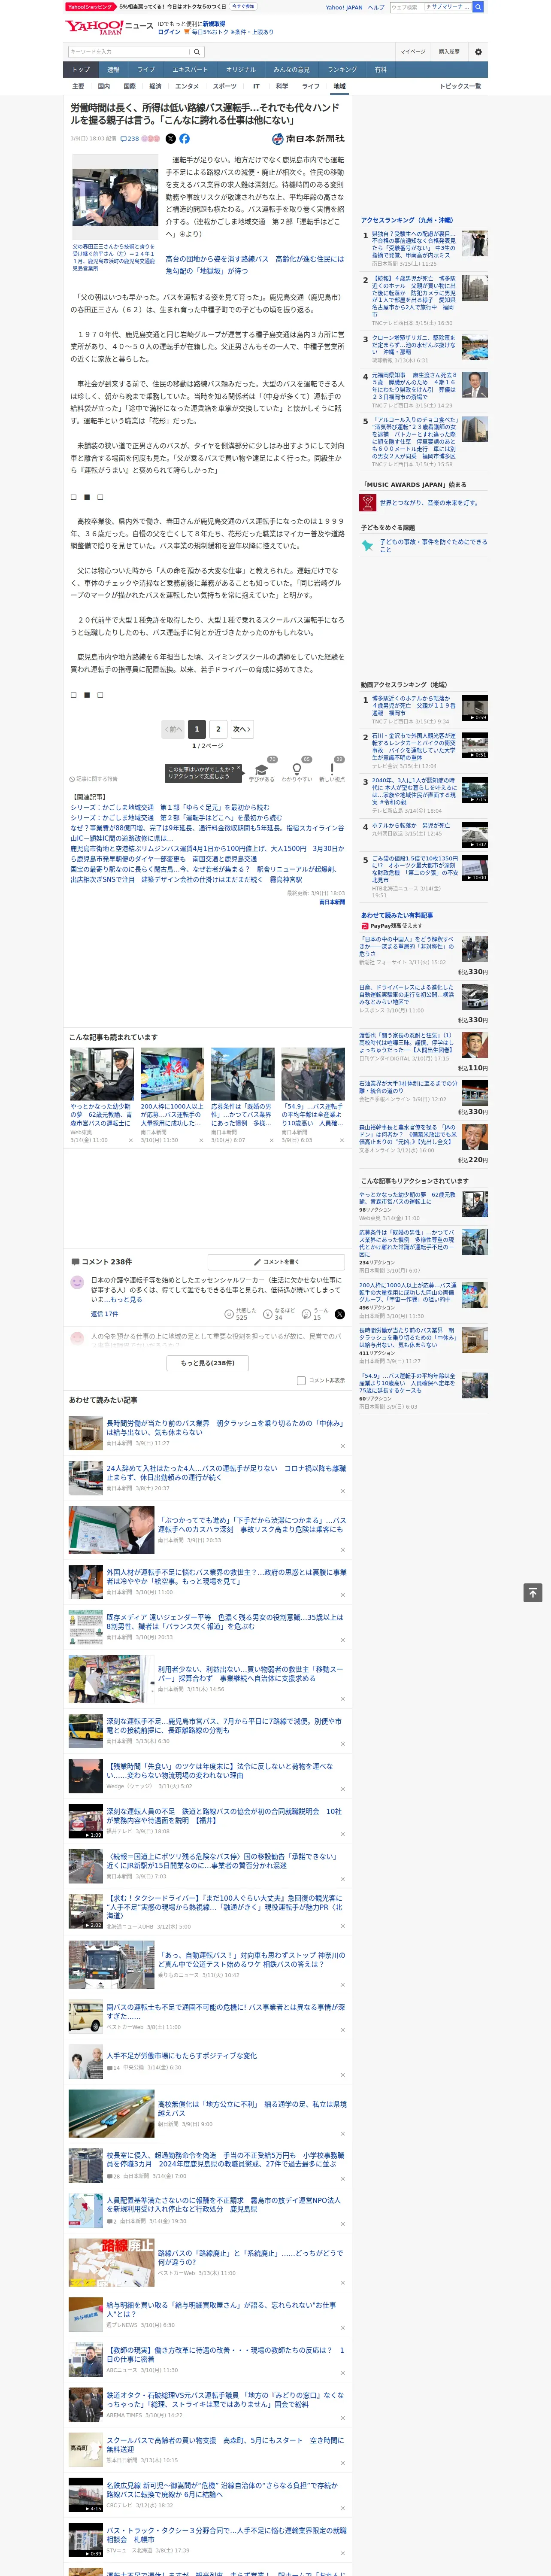Expand first comment with もっと見る link

pos(126,1300)
